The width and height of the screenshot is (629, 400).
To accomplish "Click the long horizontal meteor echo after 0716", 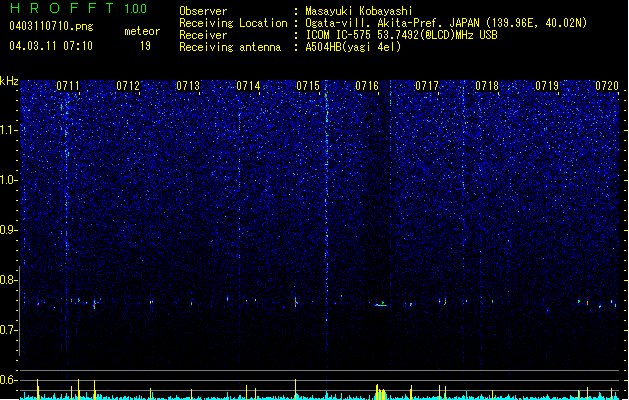I will [x=381, y=305].
